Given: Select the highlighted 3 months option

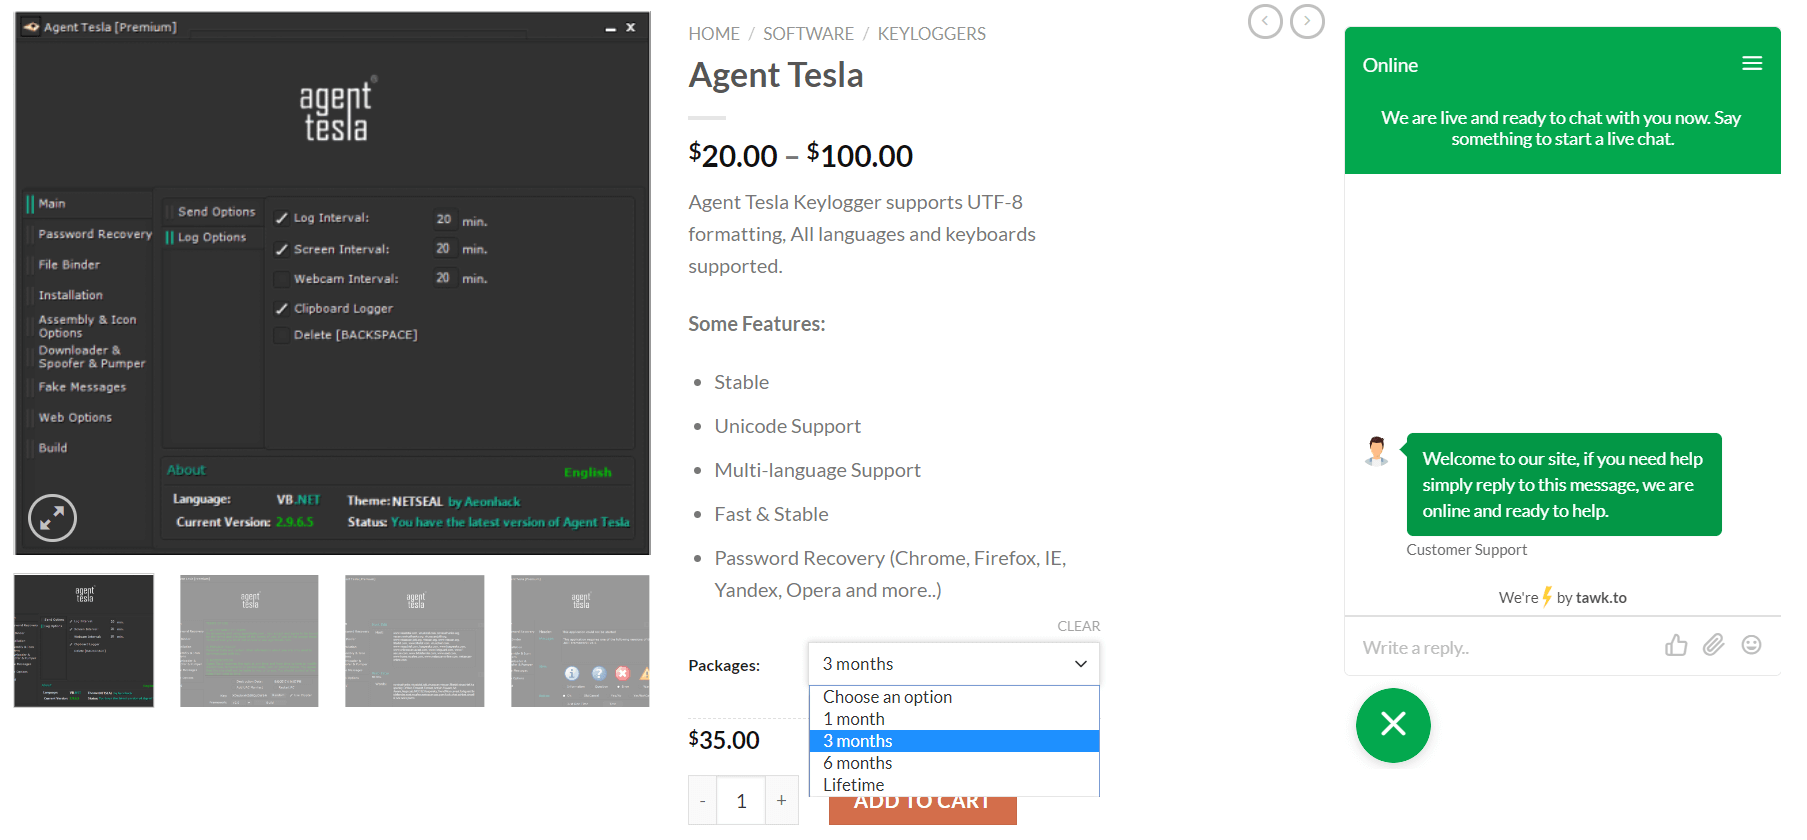Looking at the screenshot, I should point(954,741).
